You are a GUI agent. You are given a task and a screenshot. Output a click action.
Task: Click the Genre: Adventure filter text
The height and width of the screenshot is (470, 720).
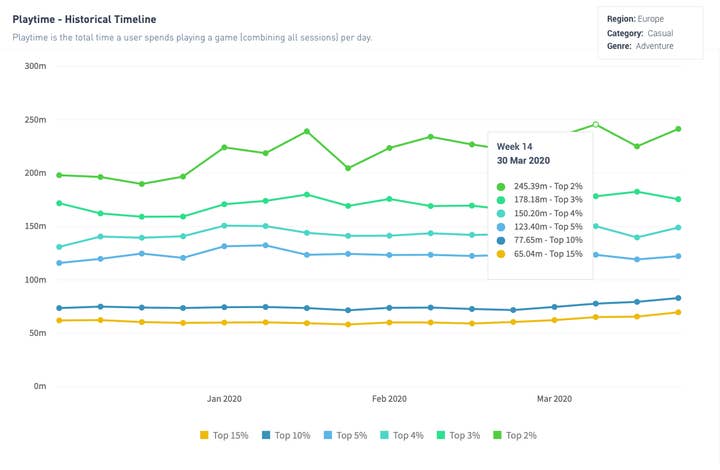click(x=640, y=46)
